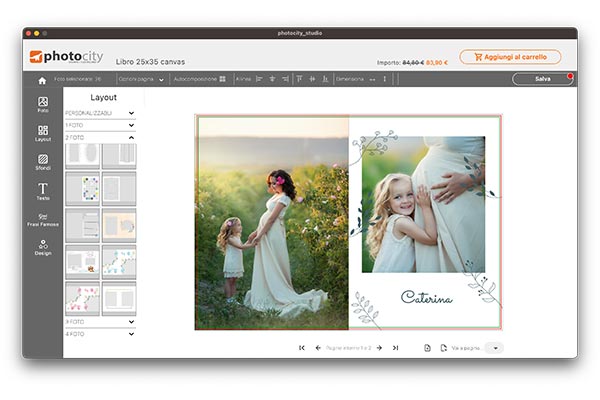Click the photocity logo

[x=67, y=57]
